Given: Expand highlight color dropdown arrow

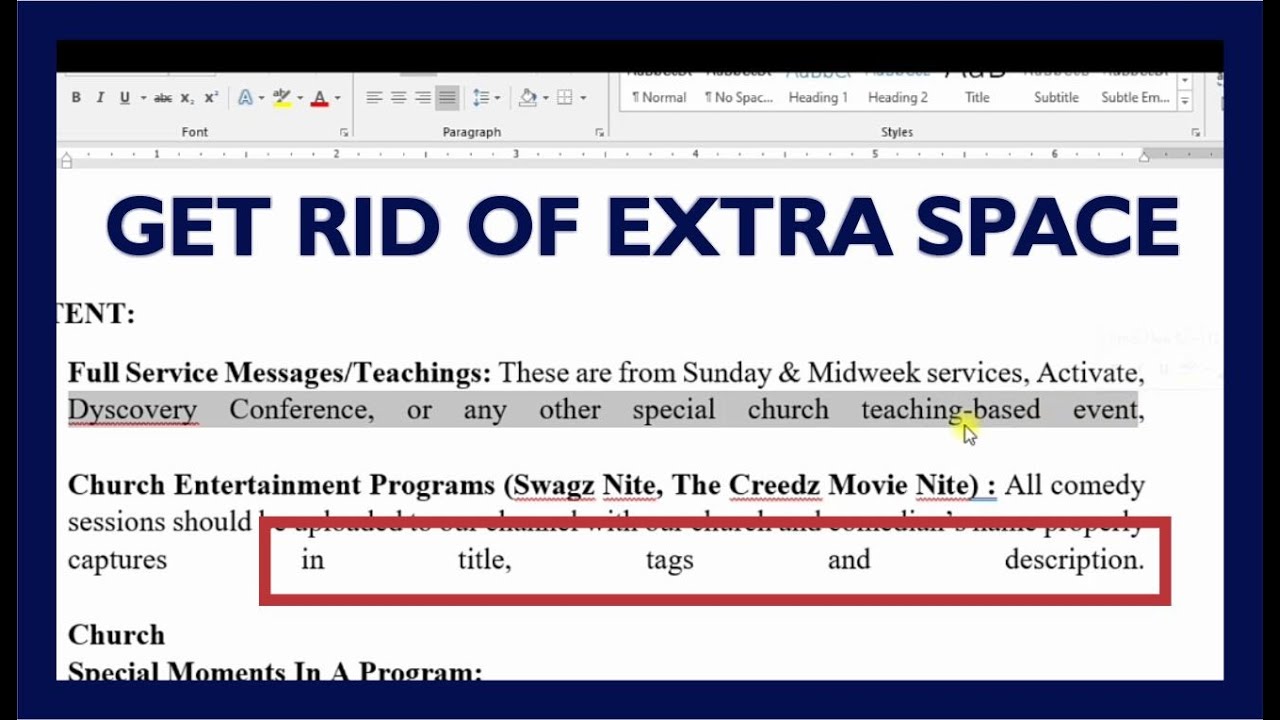Looking at the screenshot, I should click(299, 98).
